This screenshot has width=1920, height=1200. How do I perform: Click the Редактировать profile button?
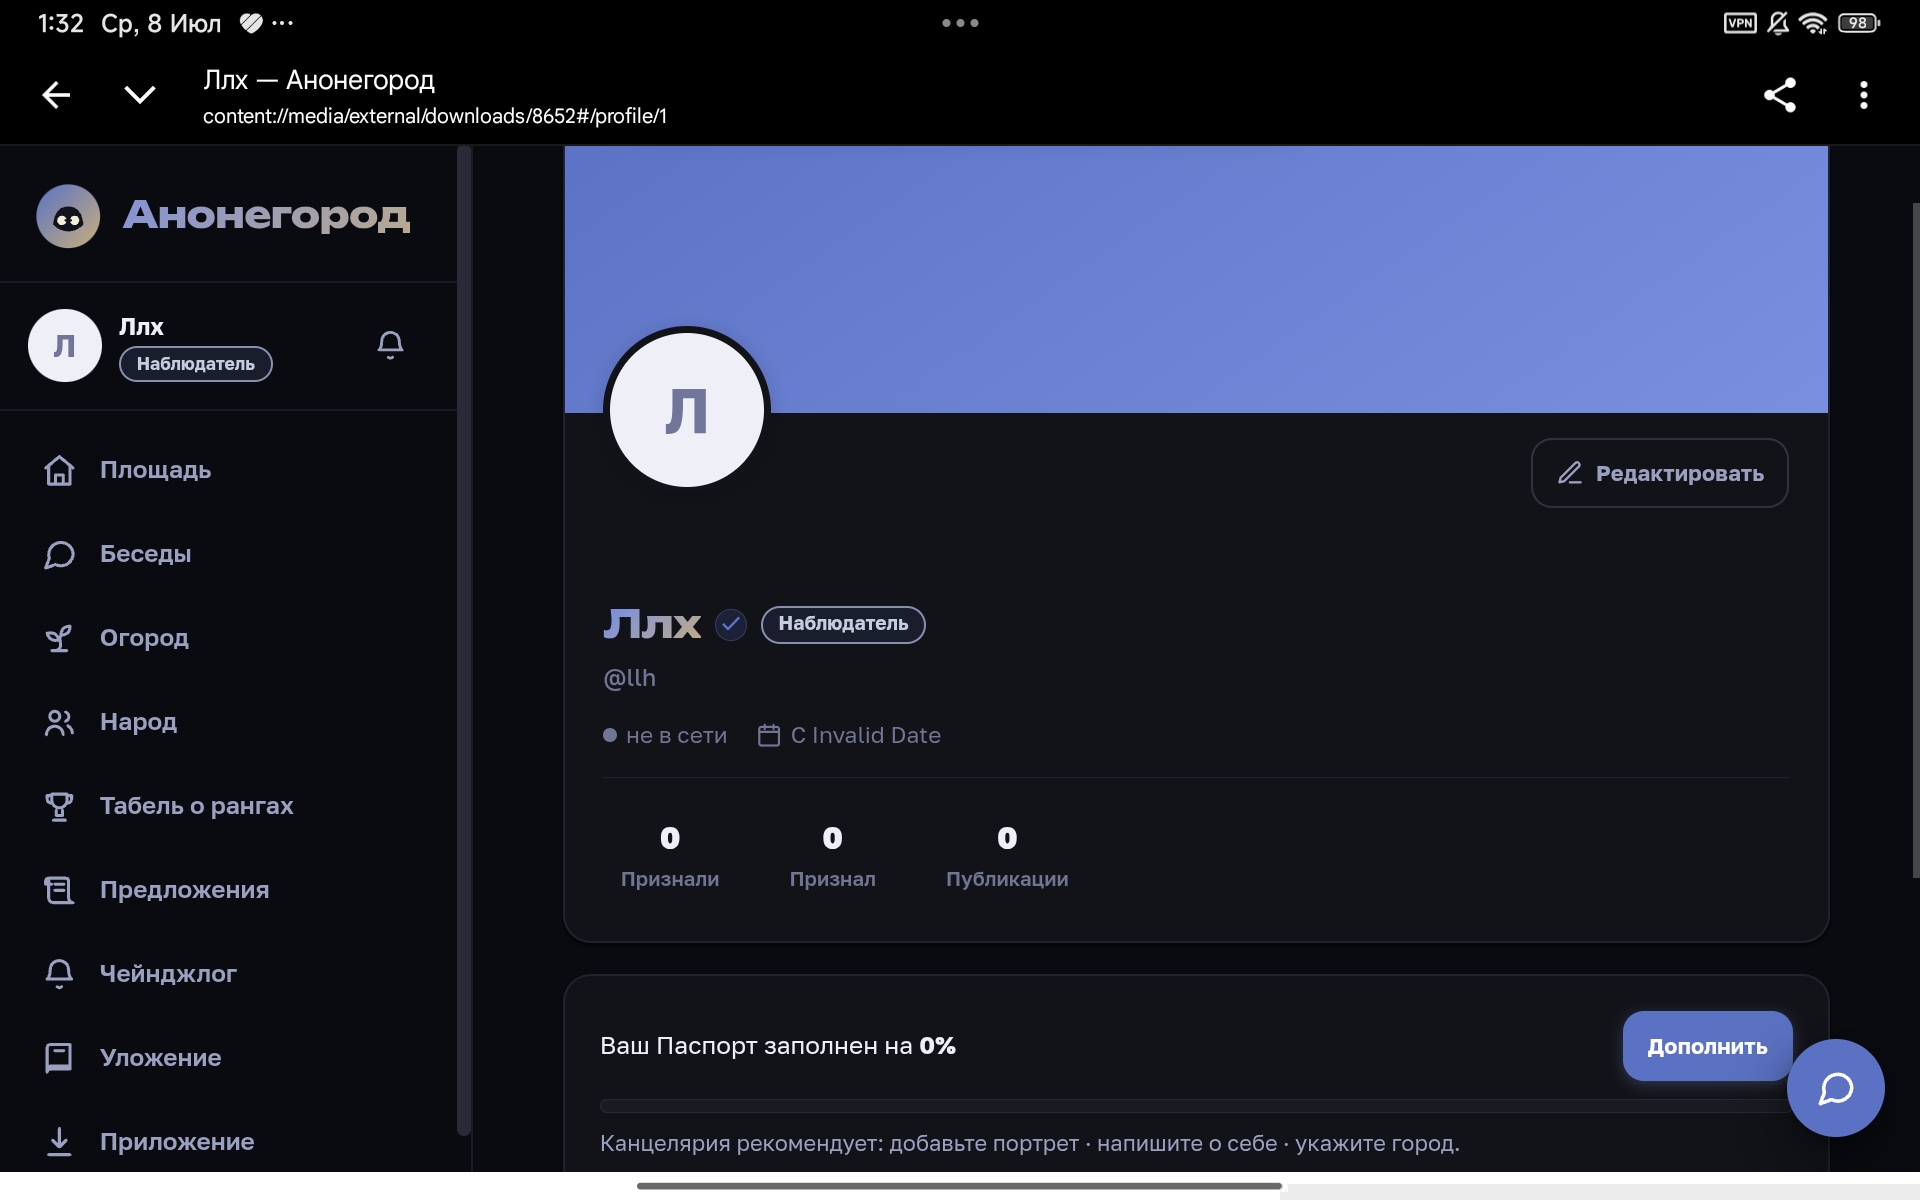[x=1660, y=473]
